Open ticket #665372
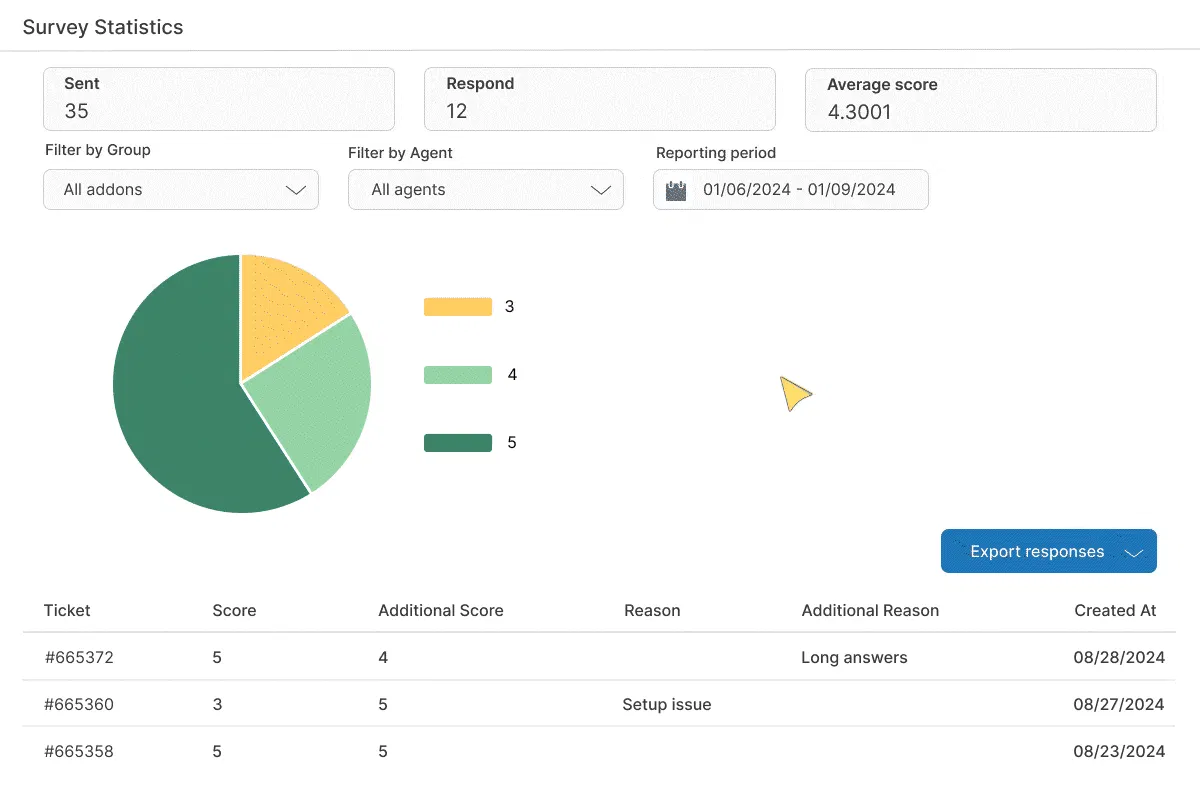Image resolution: width=1200 pixels, height=788 pixels. click(x=79, y=657)
